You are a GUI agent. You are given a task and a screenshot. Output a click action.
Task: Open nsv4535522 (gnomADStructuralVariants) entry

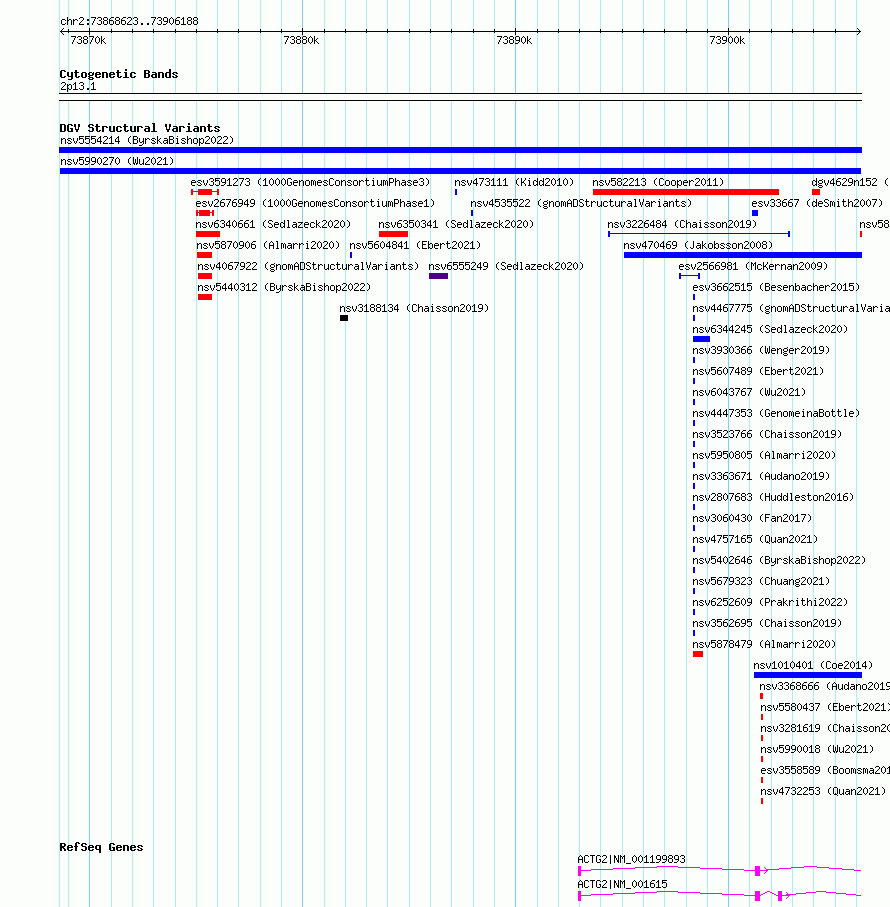point(581,203)
